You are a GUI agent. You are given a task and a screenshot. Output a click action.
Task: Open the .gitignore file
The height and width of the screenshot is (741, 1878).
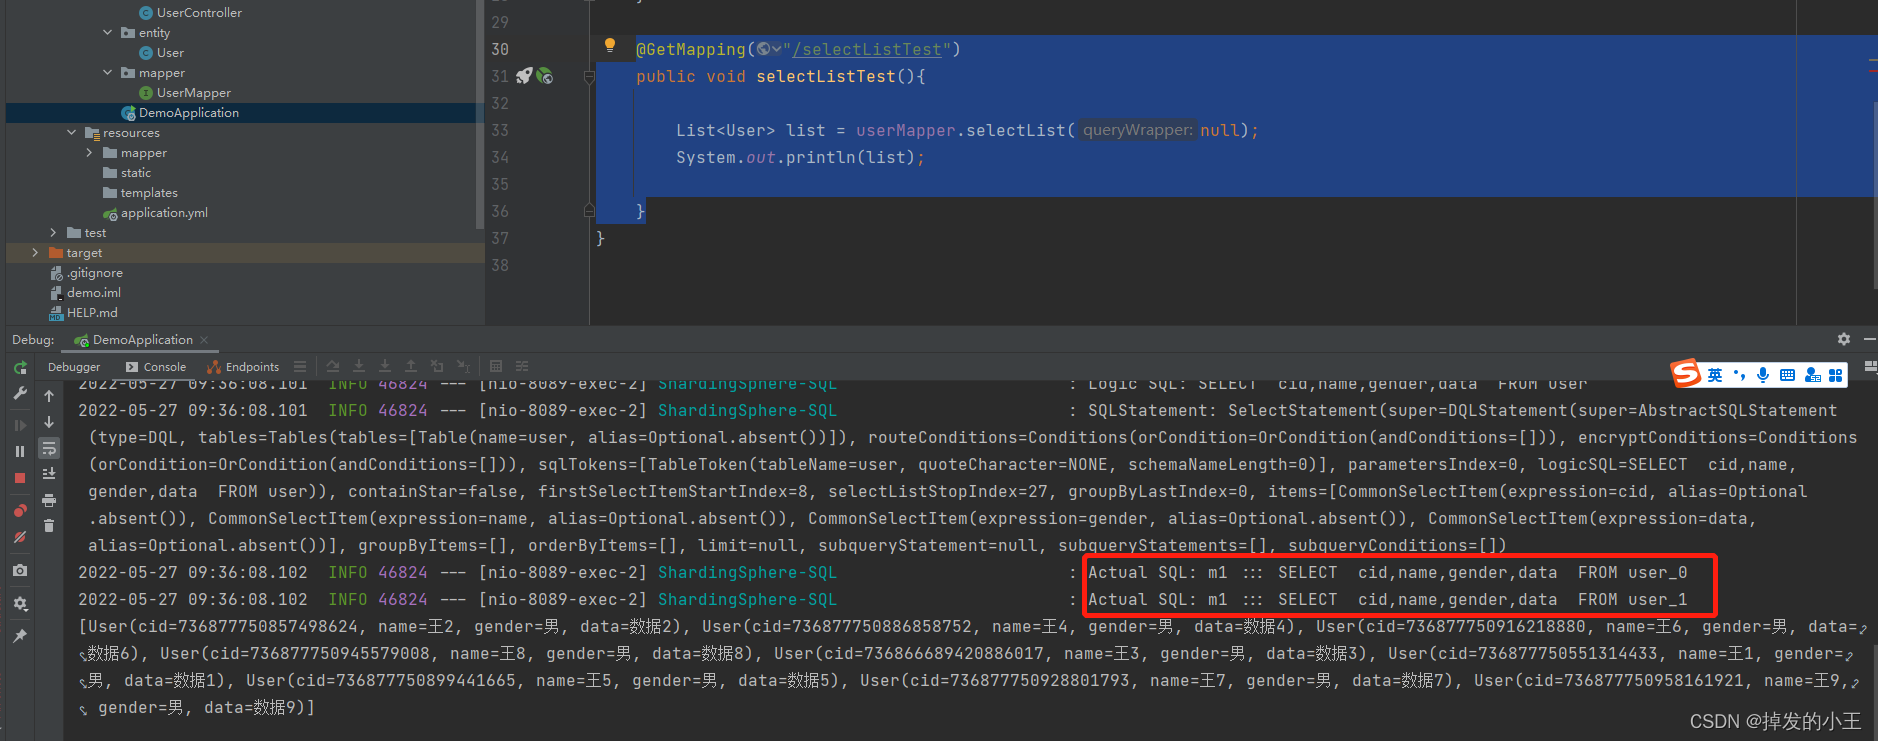pos(86,272)
